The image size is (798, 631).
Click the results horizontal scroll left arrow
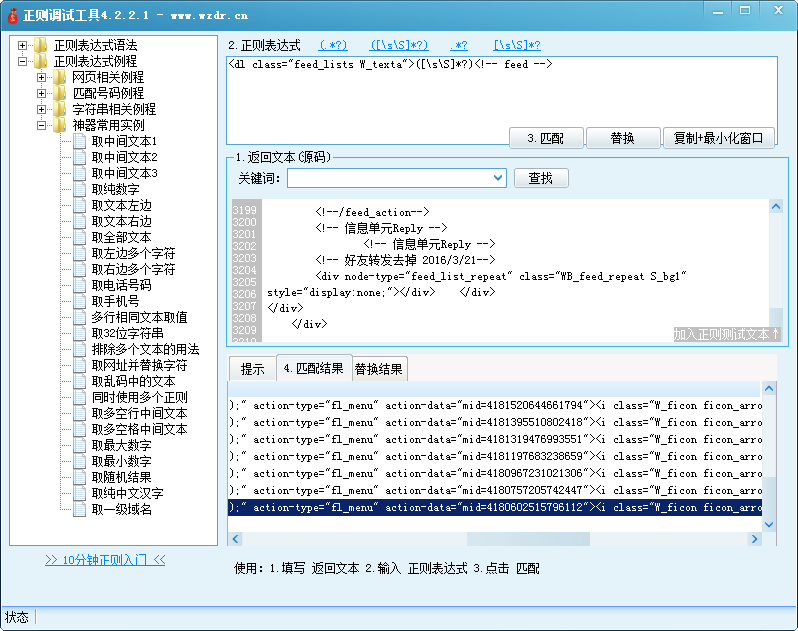[235, 539]
